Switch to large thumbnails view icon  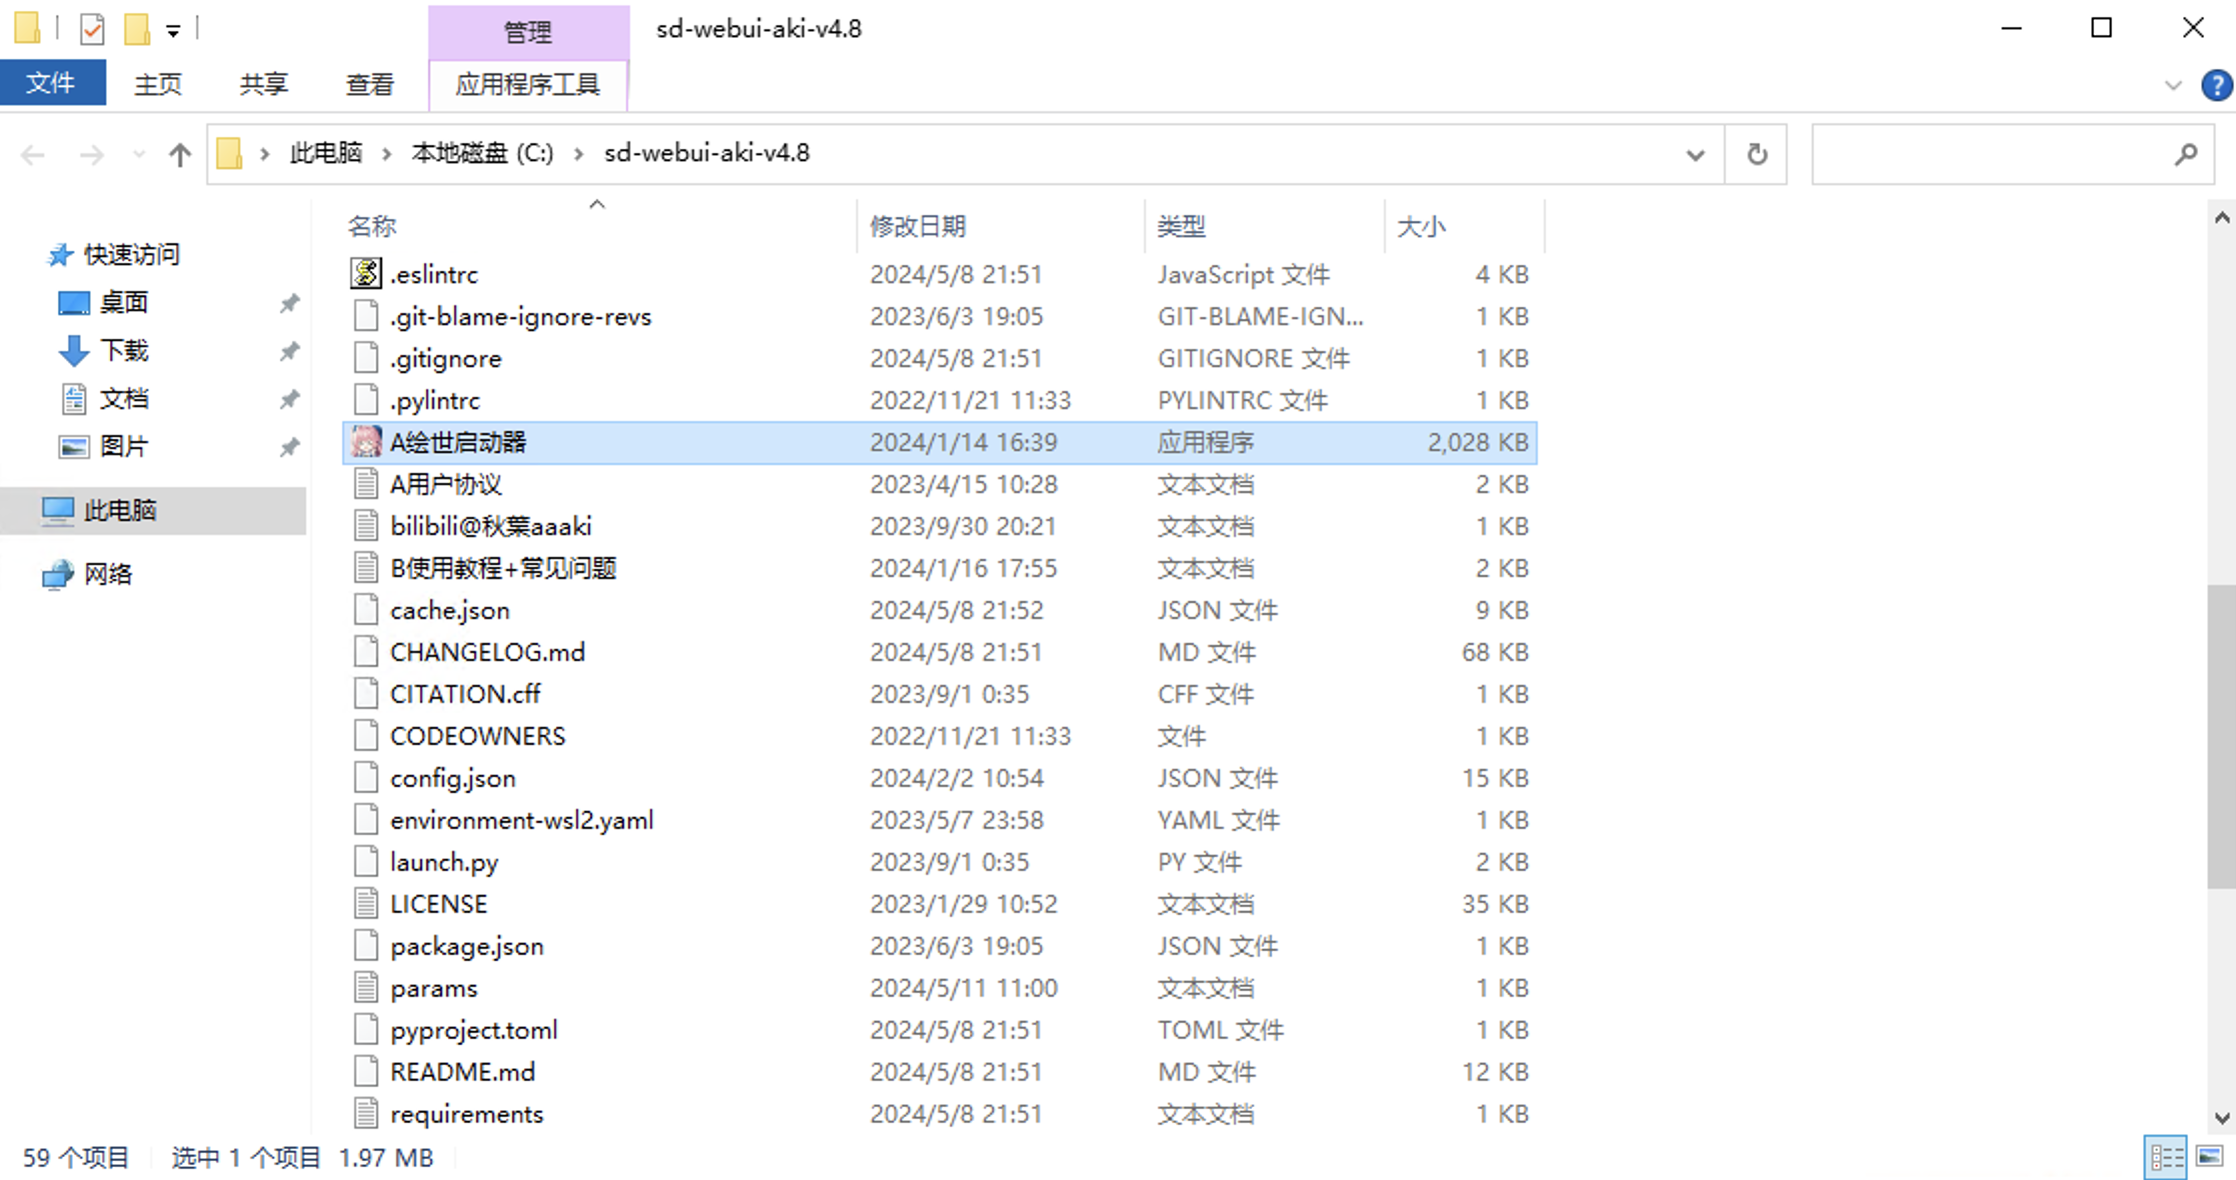point(2209,1158)
